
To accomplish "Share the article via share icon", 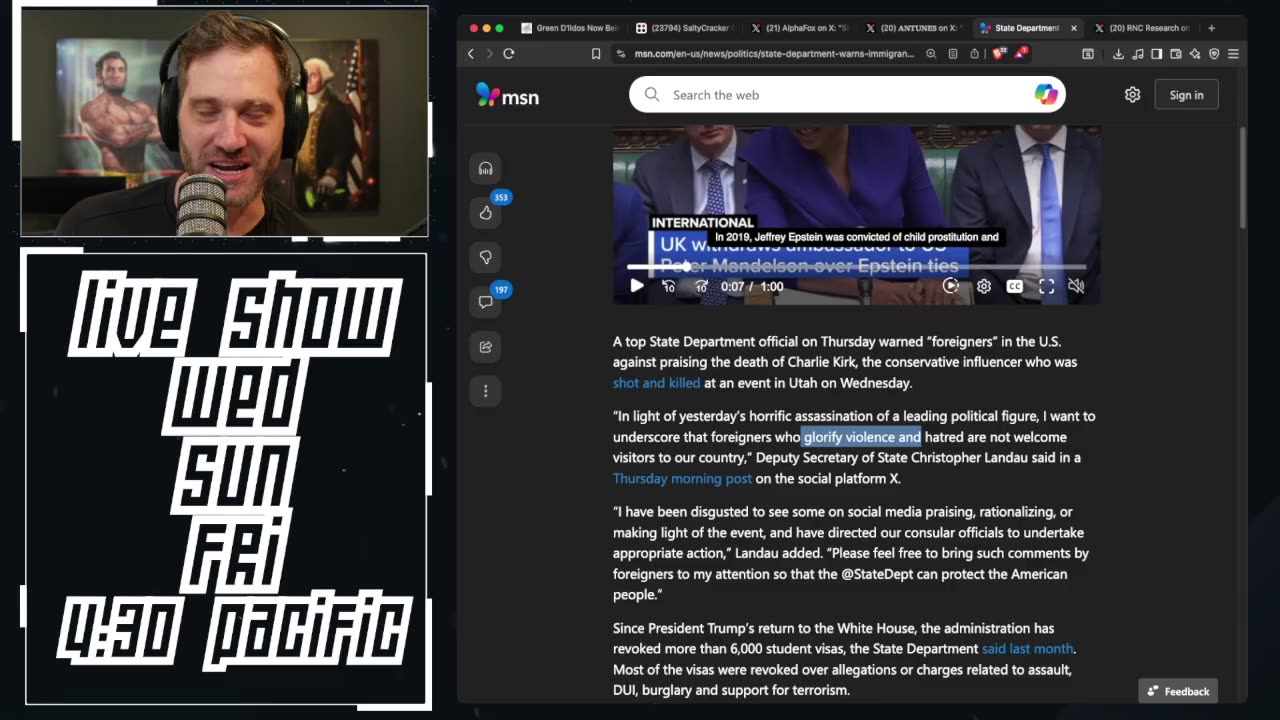I will (485, 346).
